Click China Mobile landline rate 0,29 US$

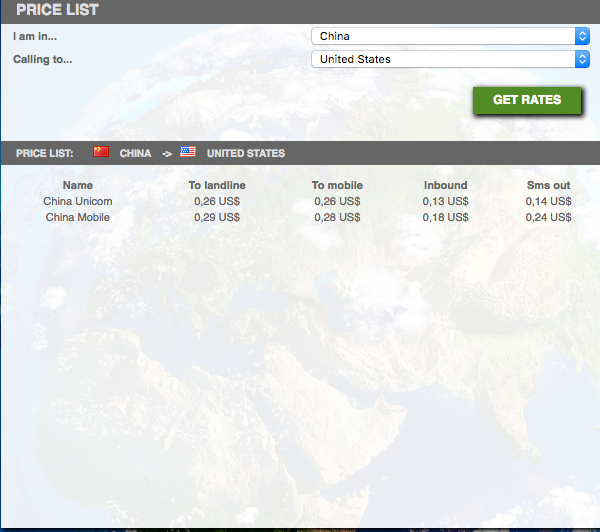click(x=217, y=217)
